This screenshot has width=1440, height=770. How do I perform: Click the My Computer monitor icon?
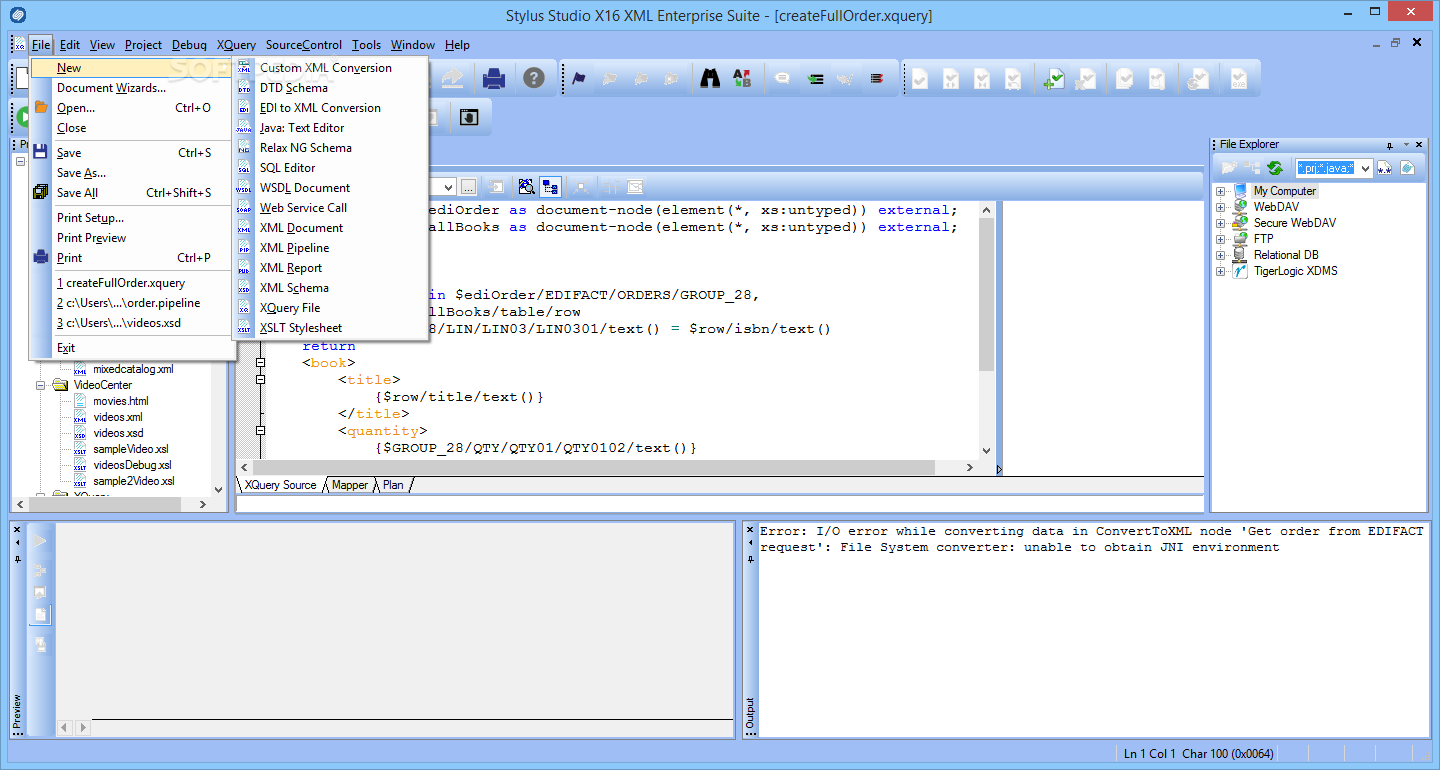click(1241, 191)
